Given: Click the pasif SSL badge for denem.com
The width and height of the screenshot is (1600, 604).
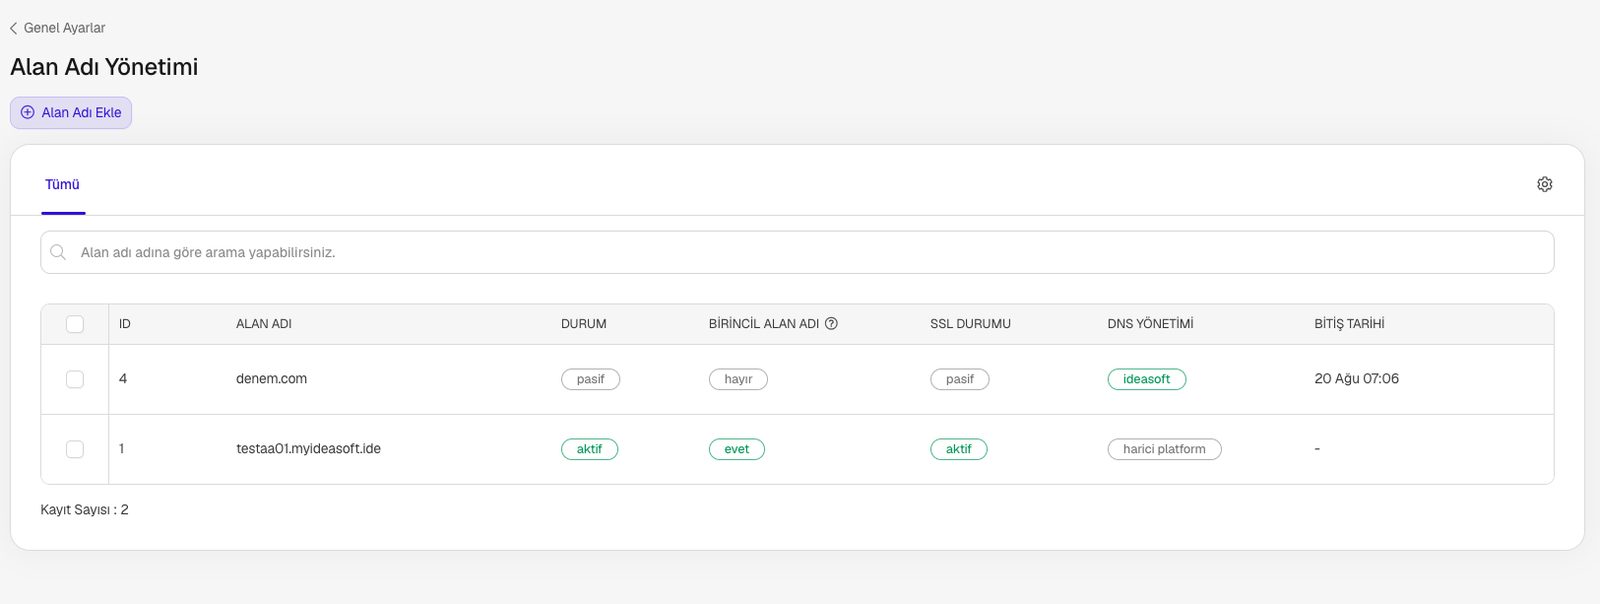Looking at the screenshot, I should pos(960,379).
